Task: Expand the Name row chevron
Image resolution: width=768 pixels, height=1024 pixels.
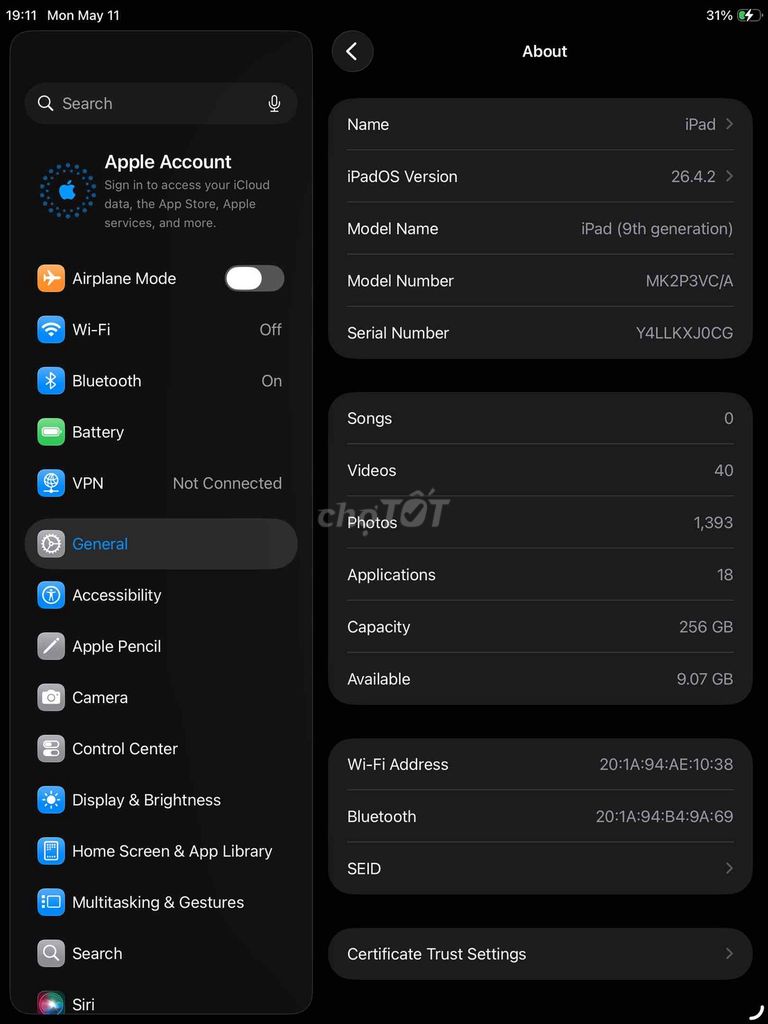Action: pyautogui.click(x=729, y=124)
